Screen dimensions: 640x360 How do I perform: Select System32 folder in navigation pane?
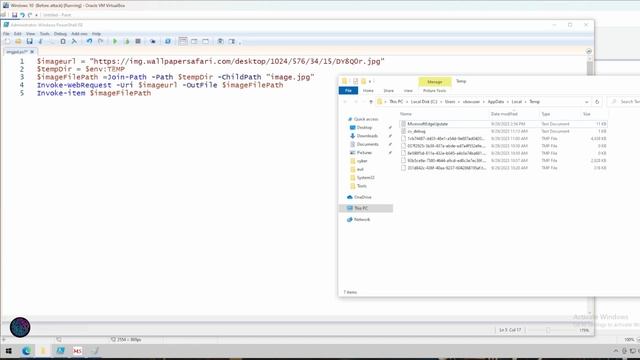click(x=362, y=178)
